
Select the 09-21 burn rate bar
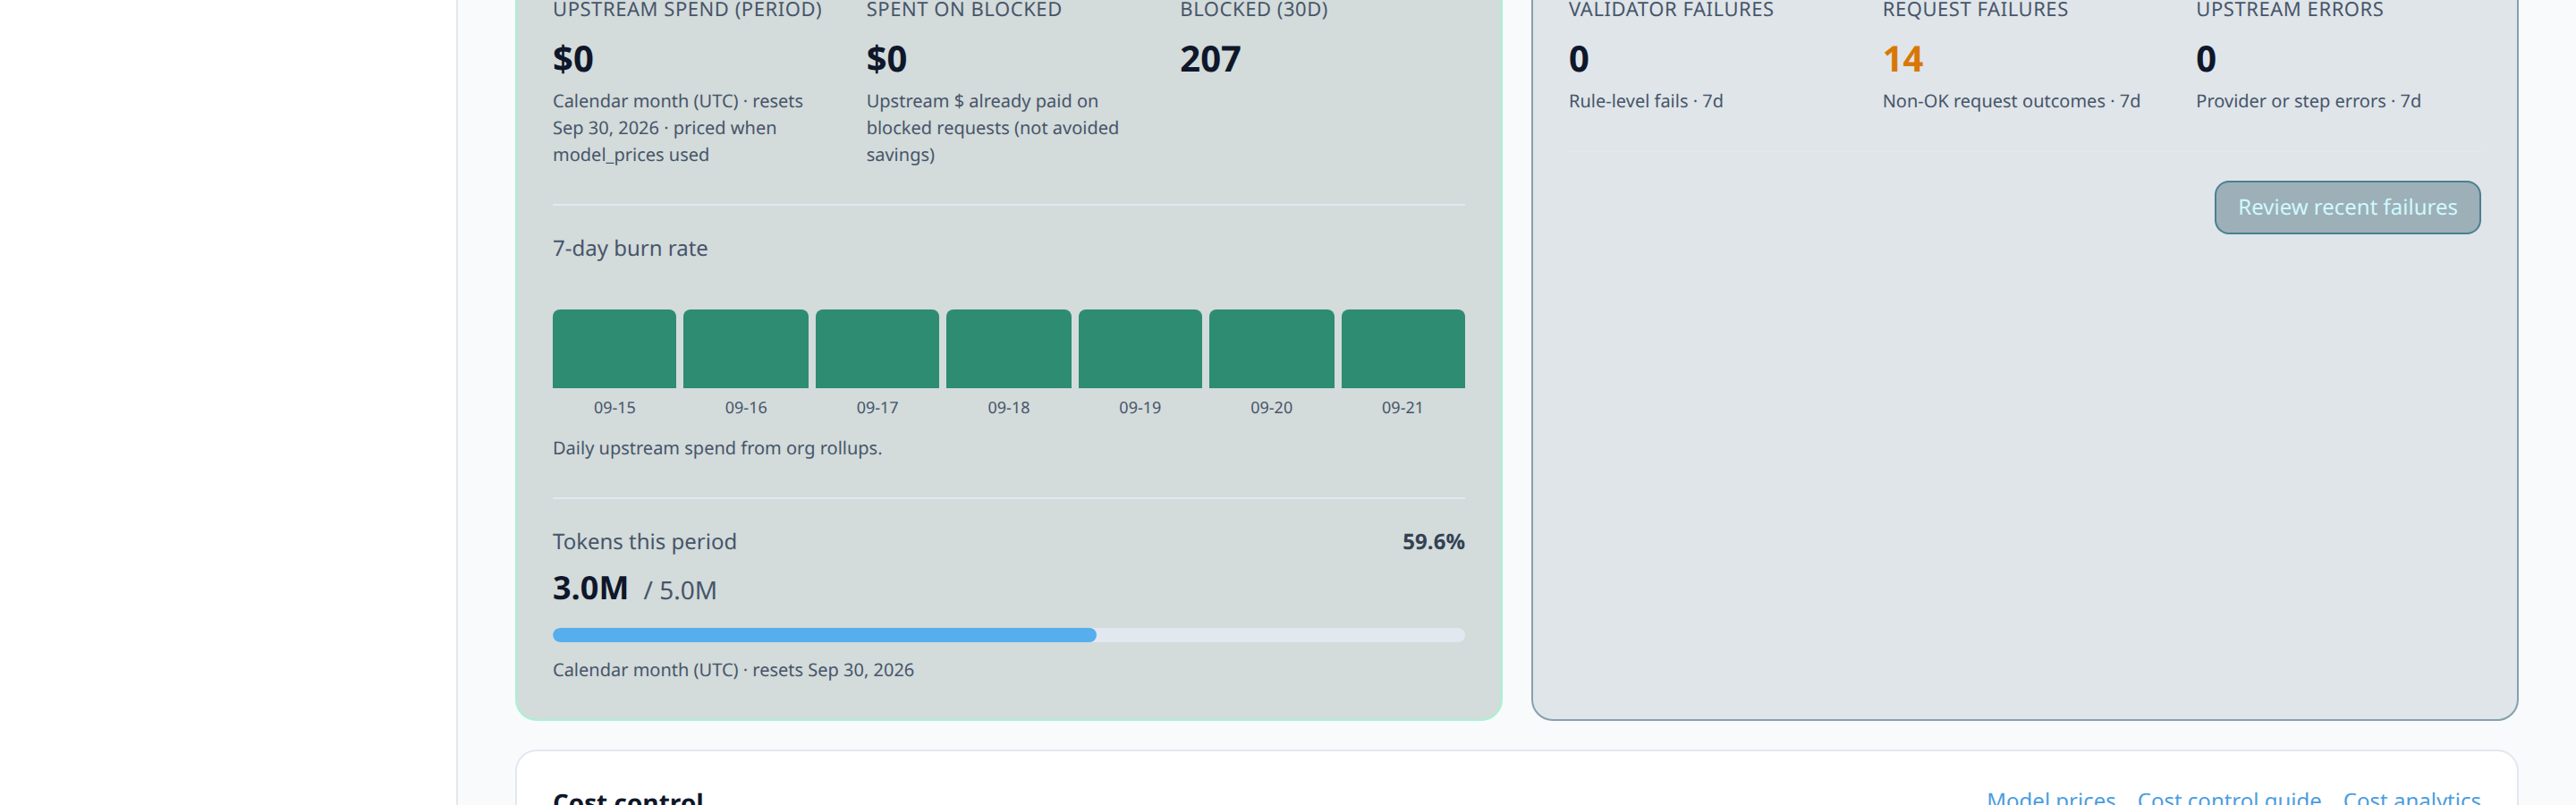1403,348
